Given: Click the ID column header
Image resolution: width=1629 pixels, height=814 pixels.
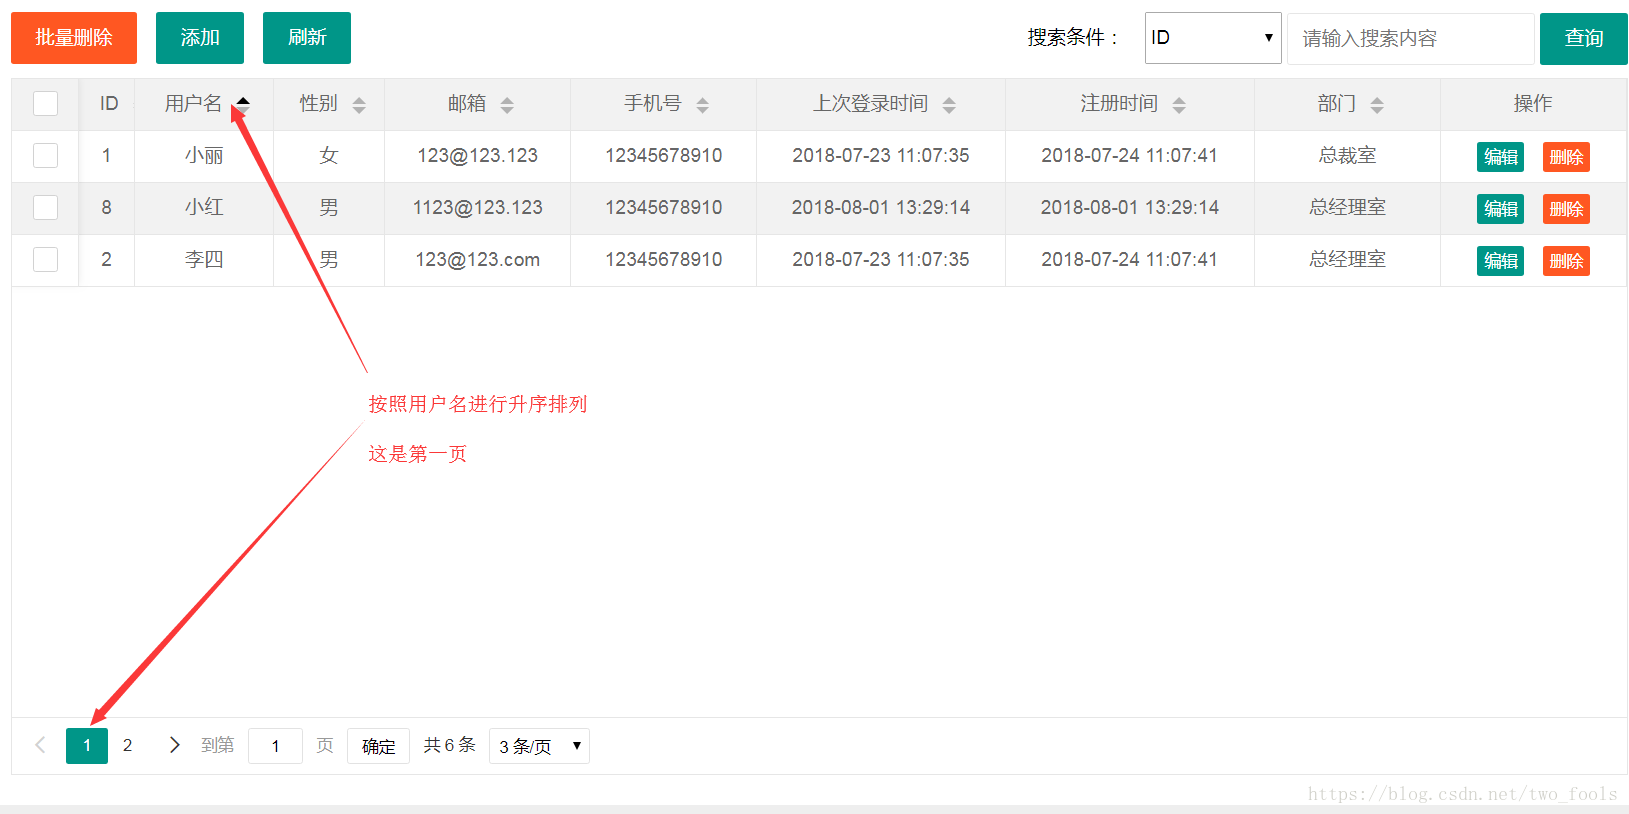Looking at the screenshot, I should [109, 103].
